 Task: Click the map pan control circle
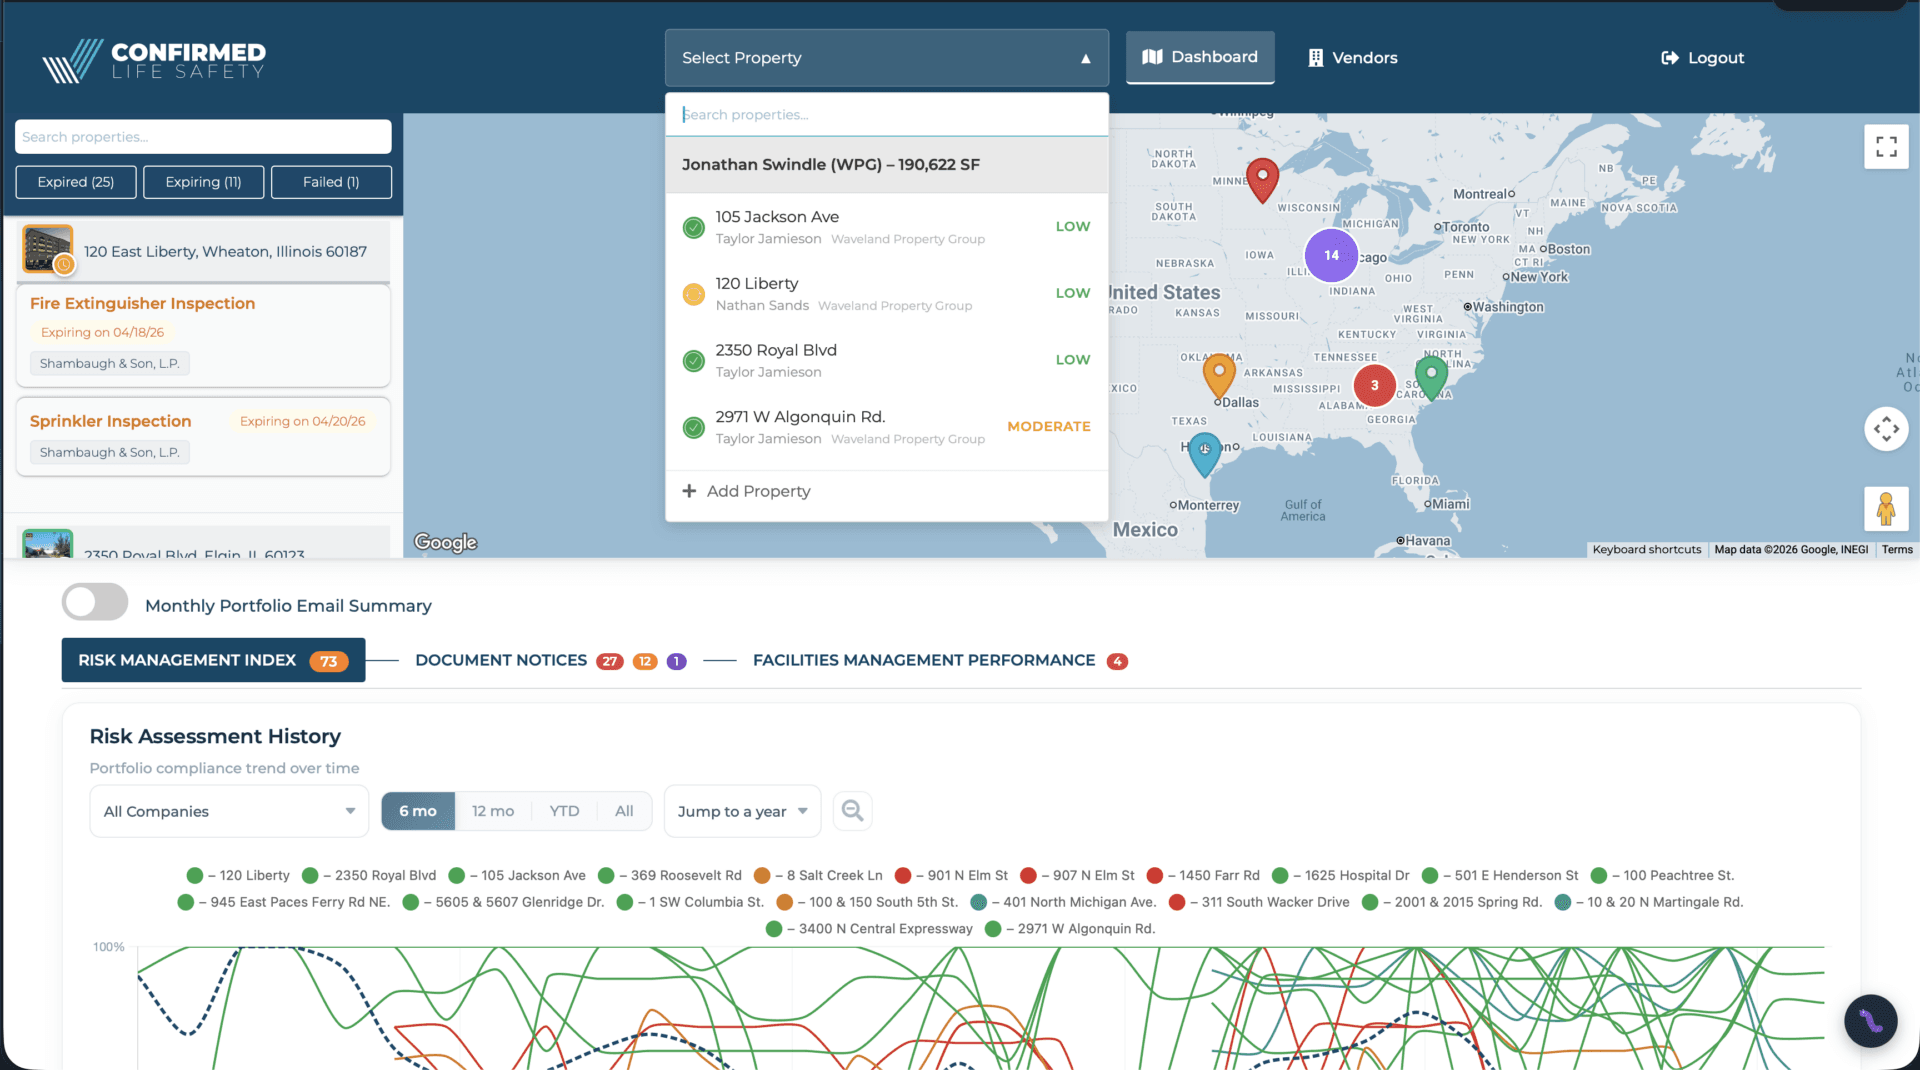click(x=1886, y=428)
